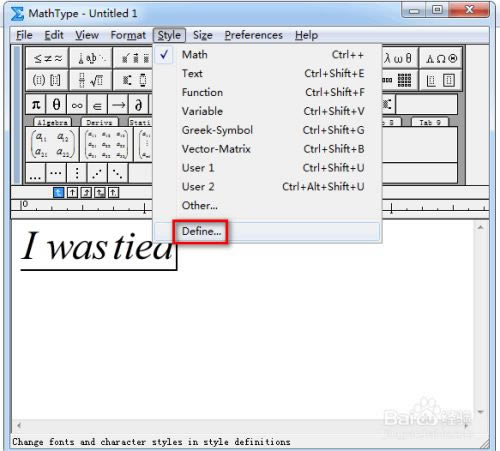The width and height of the screenshot is (500, 451).
Task: Open the fraction and radical templates palette
Action: pos(91,80)
